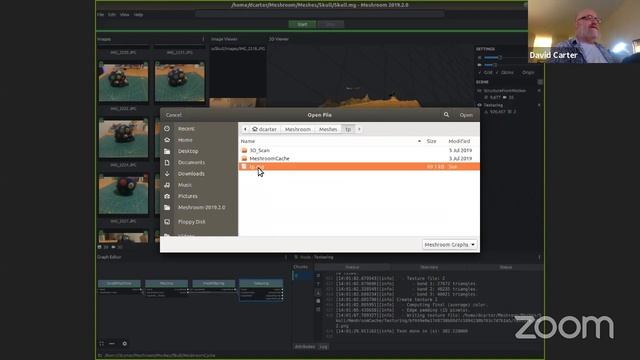Open the Graph Editor overflow menu icon
Screen dimensions: 640x360
click(286, 257)
